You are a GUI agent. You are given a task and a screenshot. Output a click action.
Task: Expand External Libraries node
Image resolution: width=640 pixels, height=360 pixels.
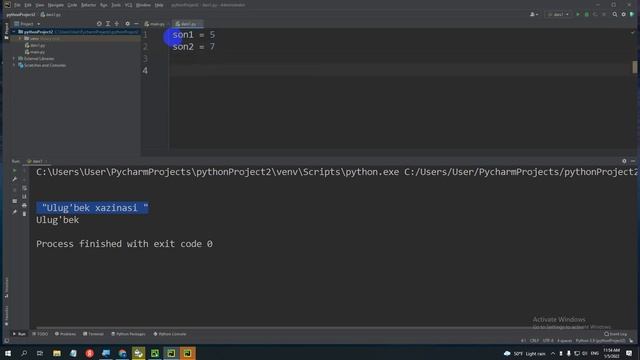point(14,59)
